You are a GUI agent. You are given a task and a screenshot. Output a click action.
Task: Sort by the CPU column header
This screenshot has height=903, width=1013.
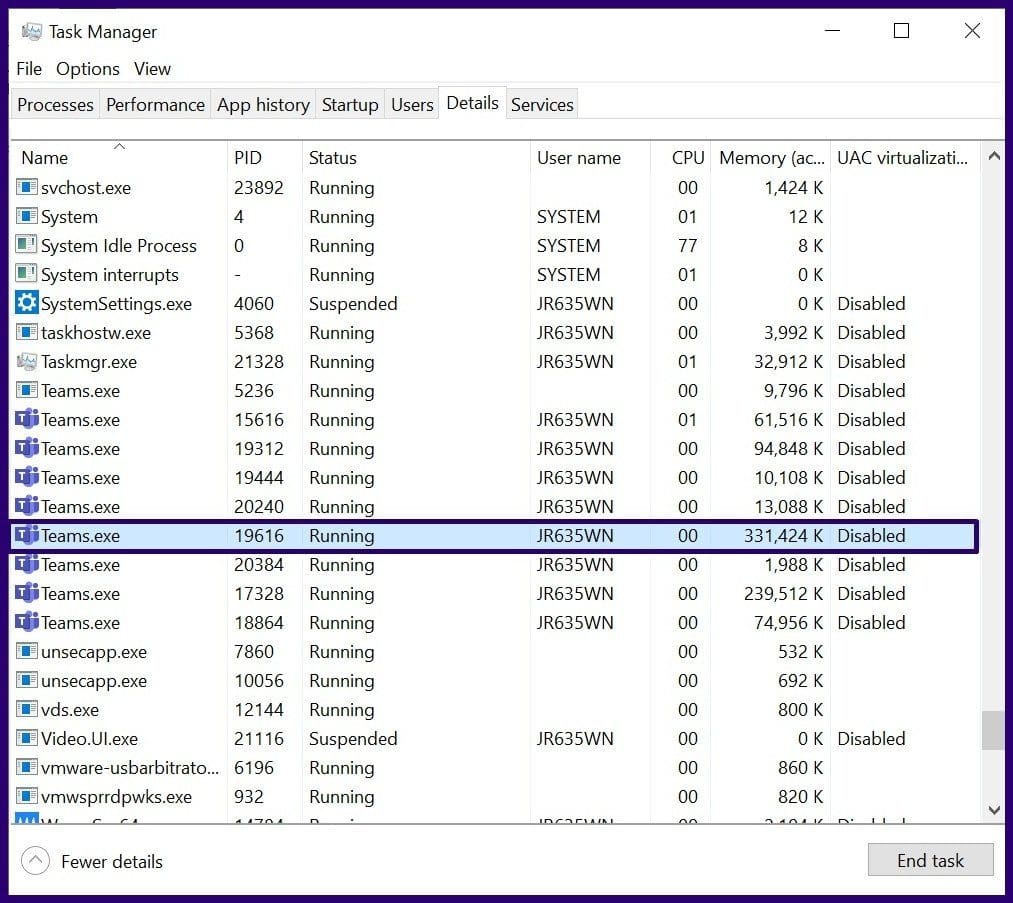tap(681, 158)
